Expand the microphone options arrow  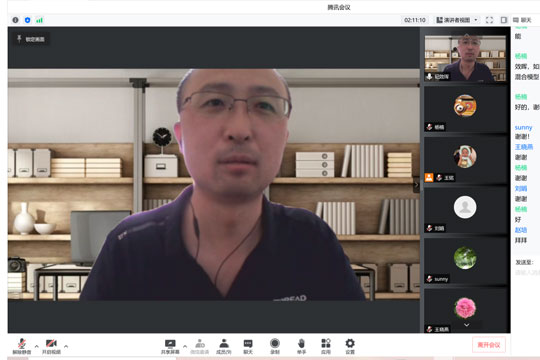click(37, 346)
